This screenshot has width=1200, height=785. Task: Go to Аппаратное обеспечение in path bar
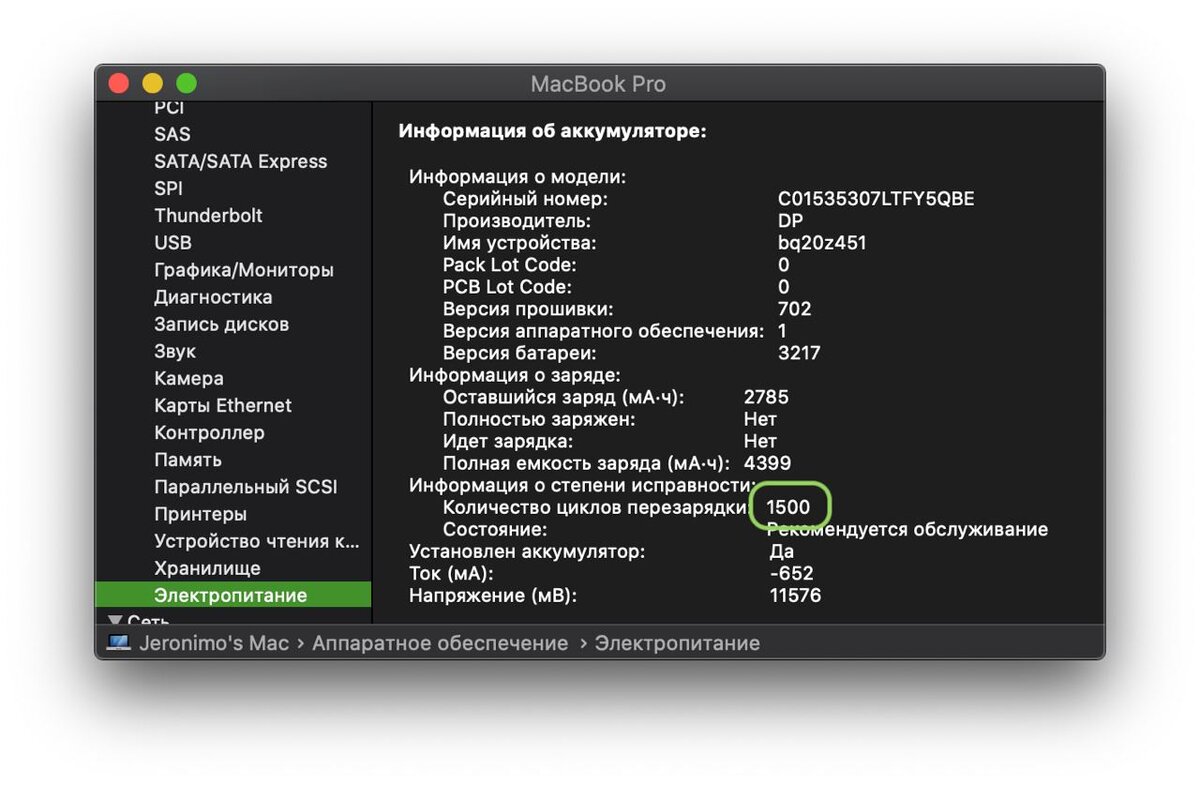point(440,644)
